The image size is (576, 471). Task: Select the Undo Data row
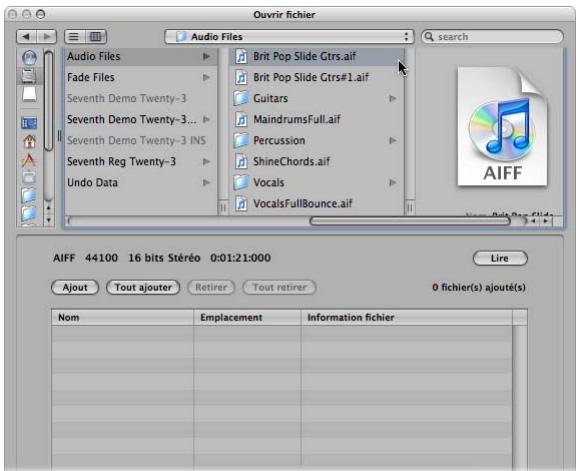coord(141,183)
